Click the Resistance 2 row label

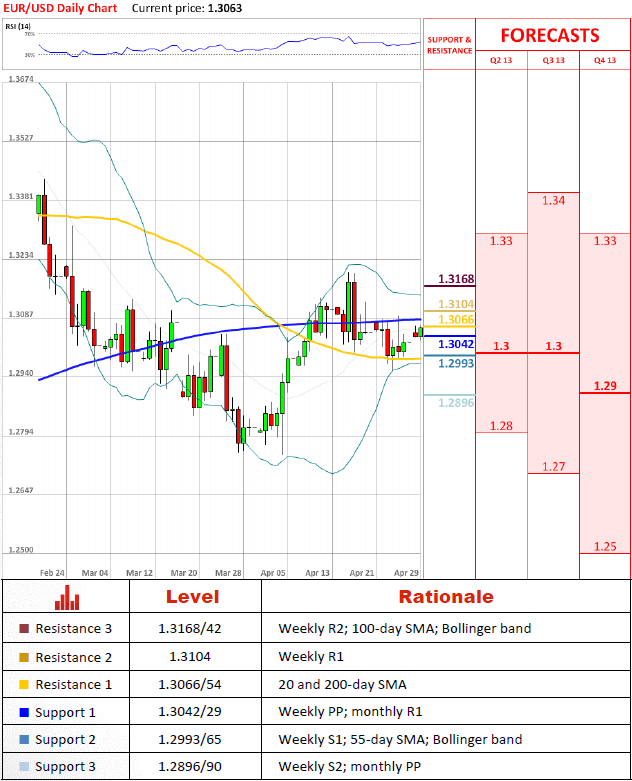pyautogui.click(x=74, y=657)
